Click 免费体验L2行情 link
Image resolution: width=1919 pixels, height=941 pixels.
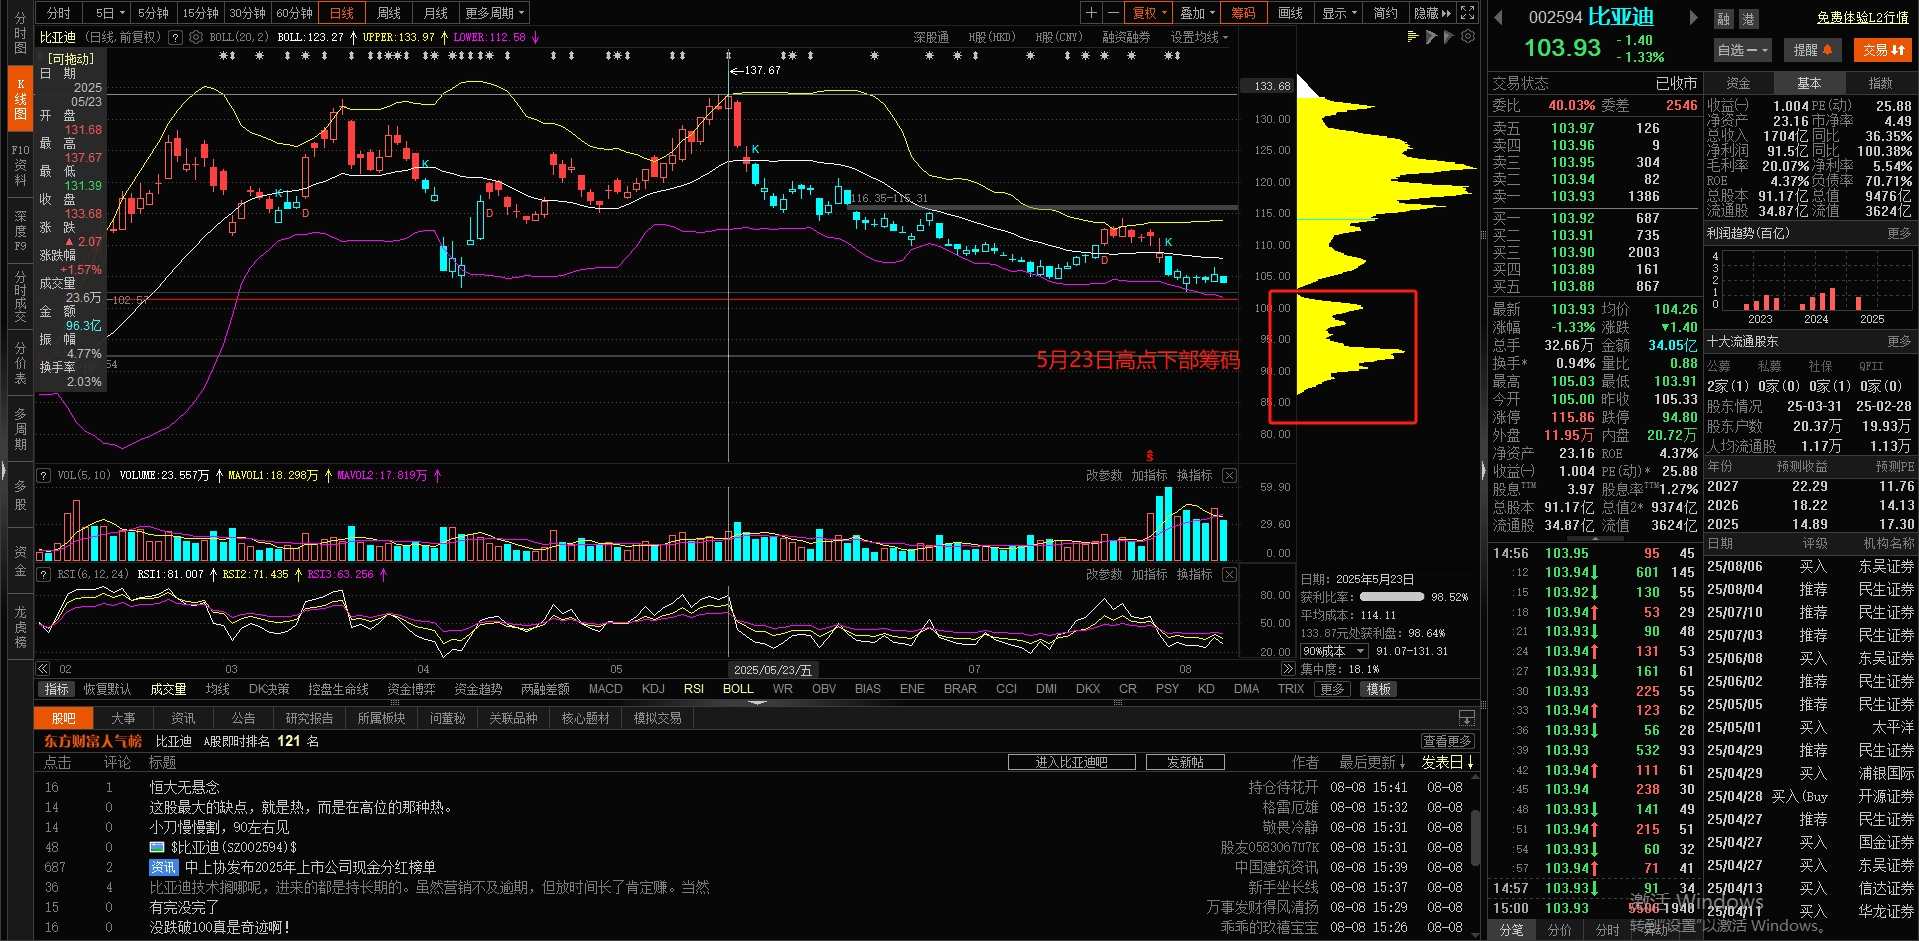pyautogui.click(x=1863, y=17)
